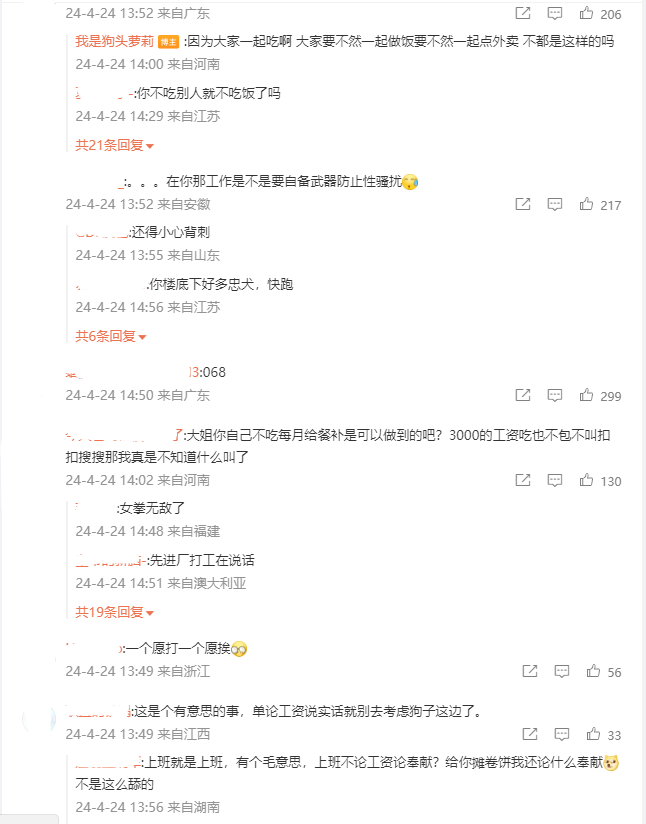Reply to the 一个愿打一个愿挨 comment
This screenshot has height=824, width=646.
562,672
